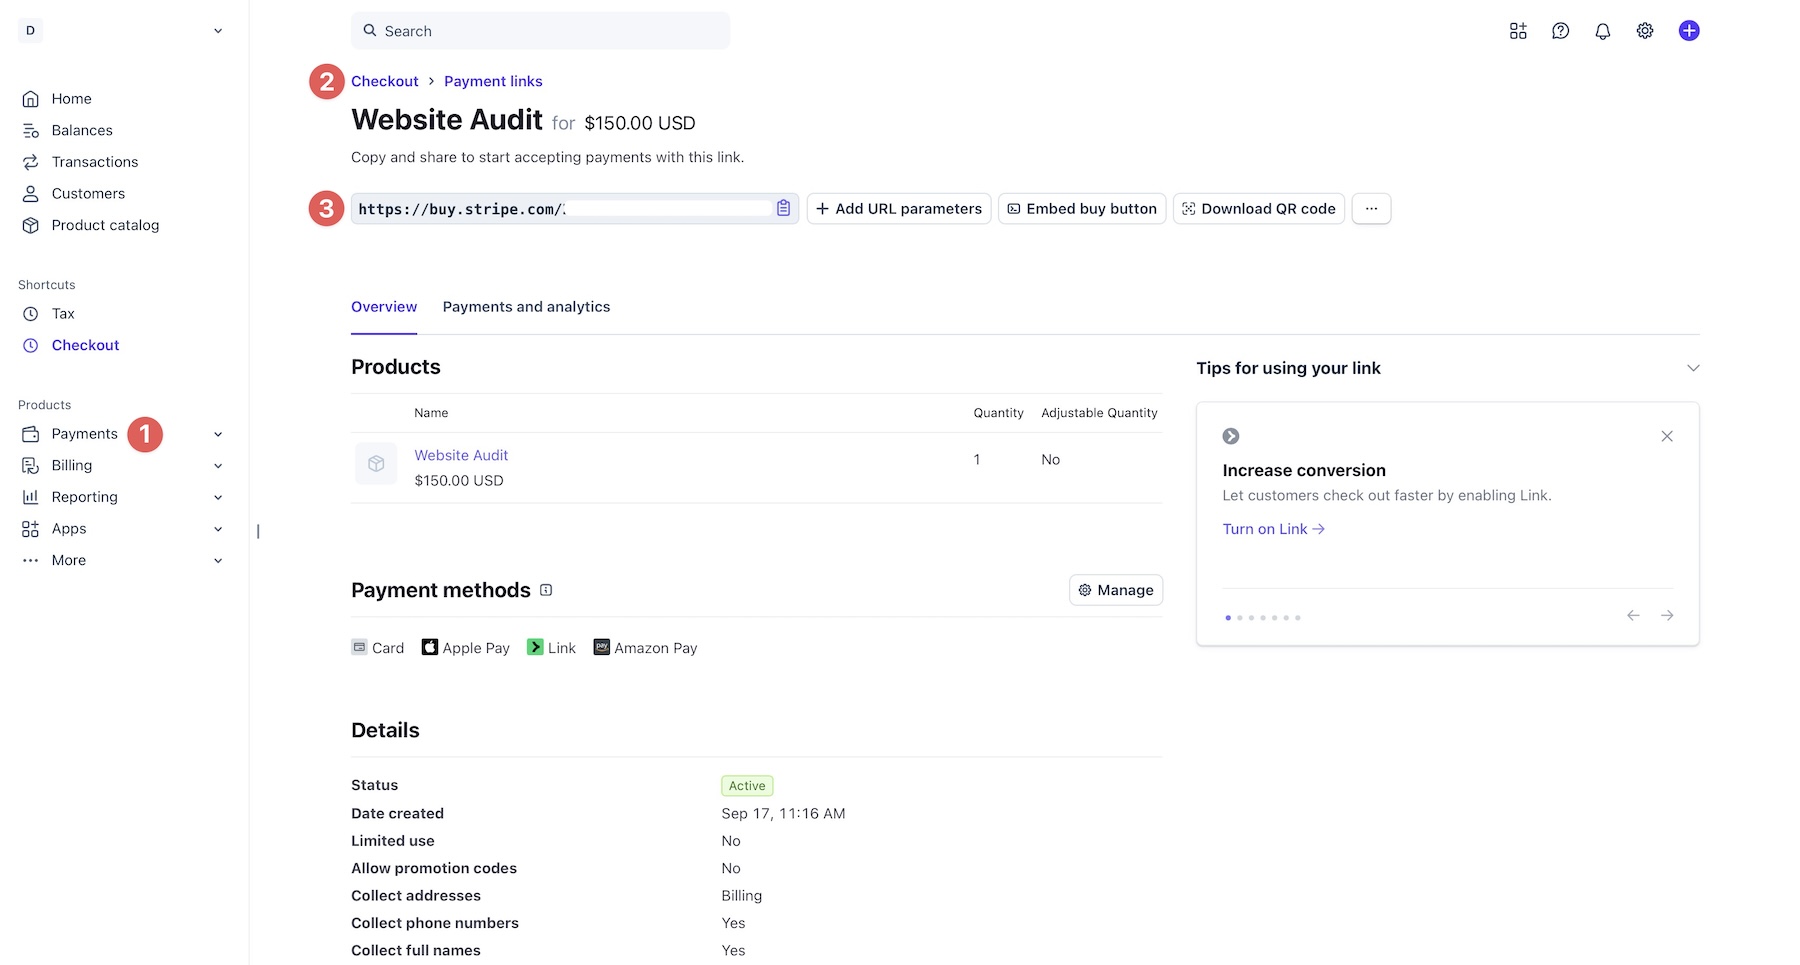Click the Search field
The width and height of the screenshot is (1800, 965).
(540, 31)
